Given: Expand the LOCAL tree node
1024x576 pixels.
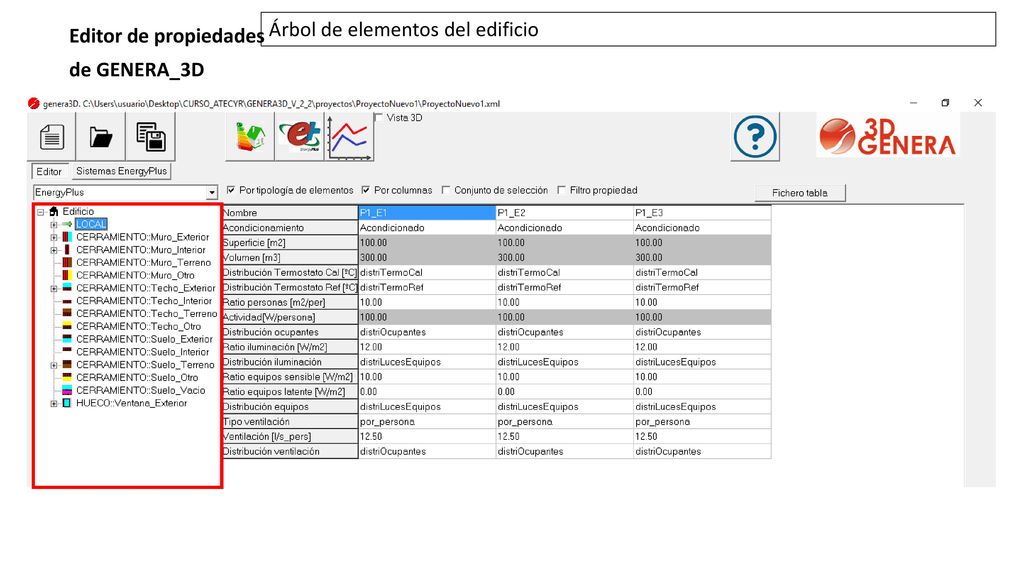Looking at the screenshot, I should tap(54, 225).
